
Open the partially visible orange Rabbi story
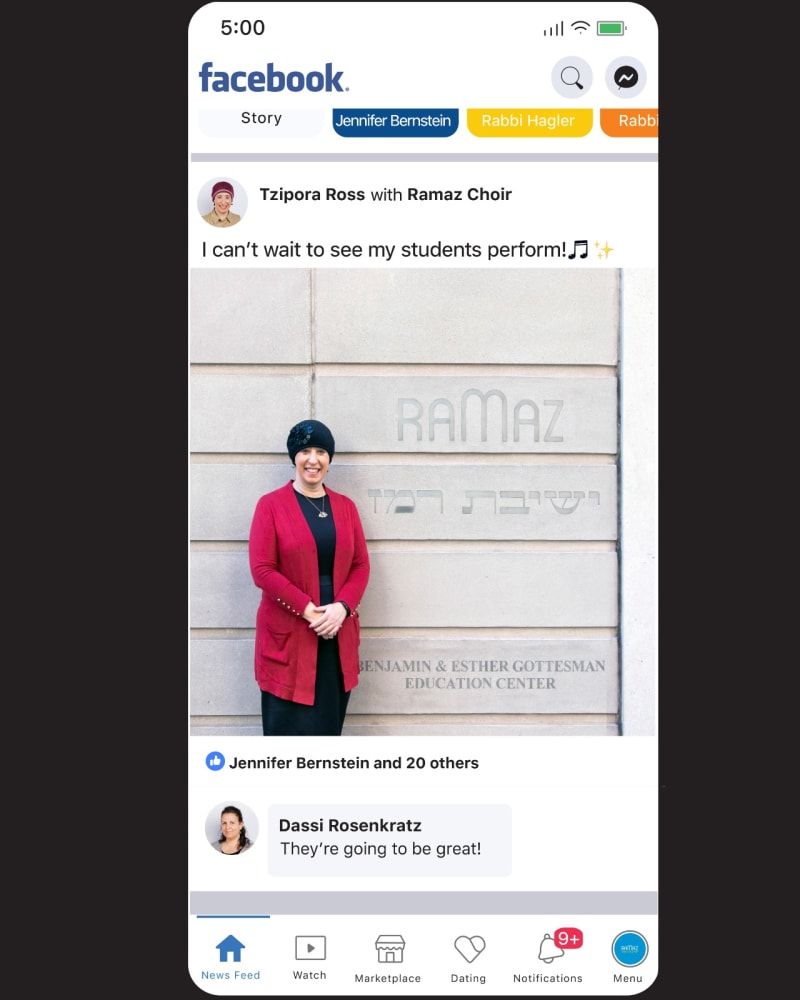(629, 121)
